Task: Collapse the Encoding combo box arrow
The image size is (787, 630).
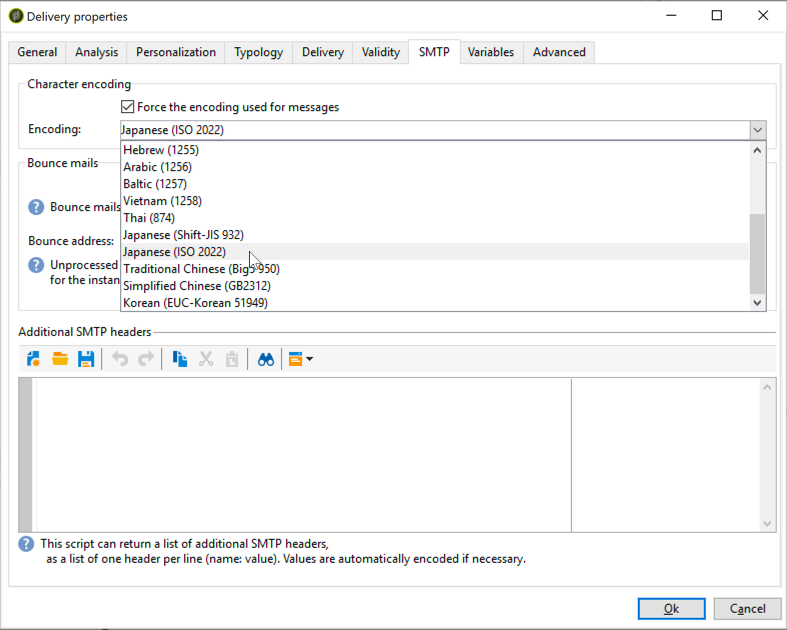Action: (x=758, y=130)
